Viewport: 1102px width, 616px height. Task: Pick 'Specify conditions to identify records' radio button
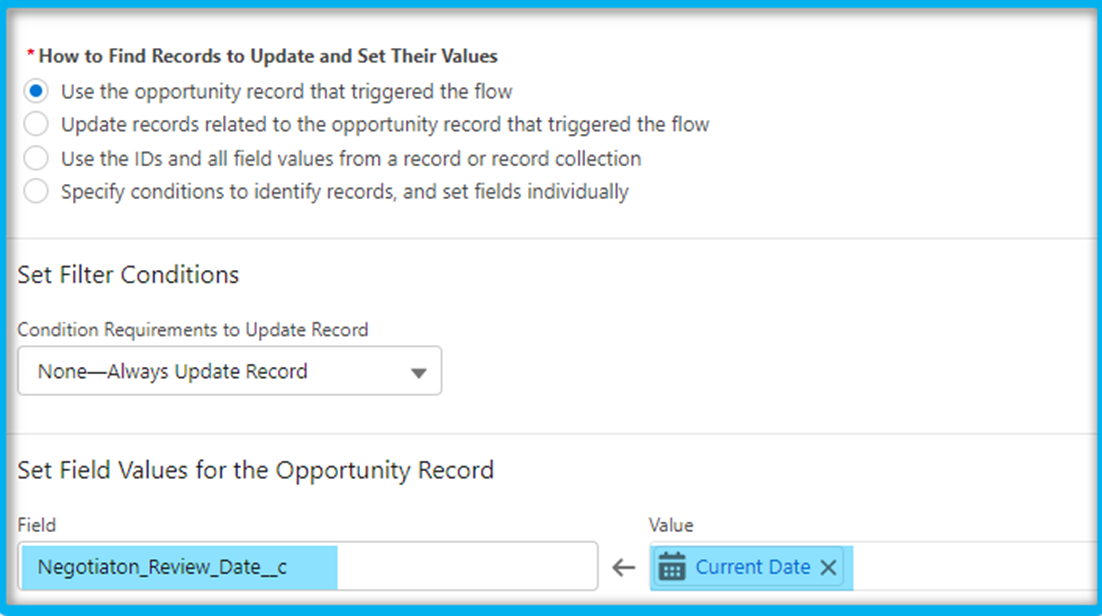pos(36,191)
